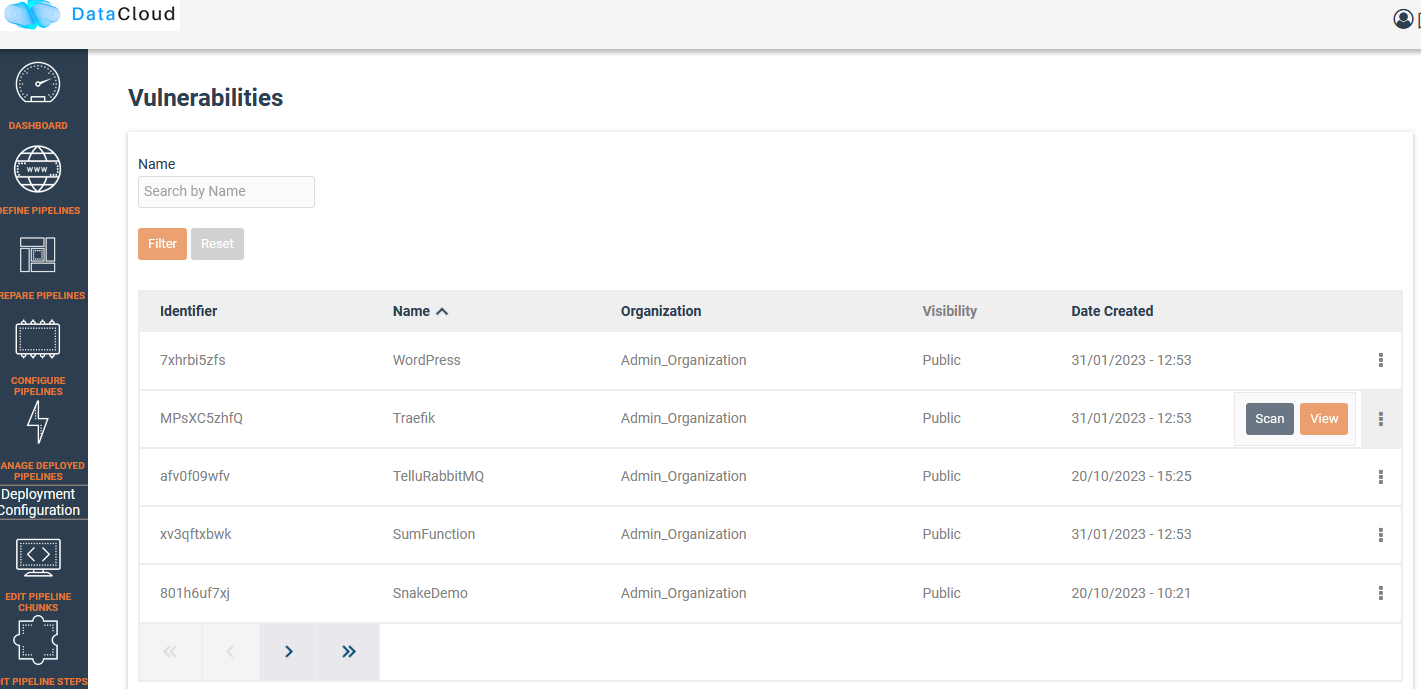Click the SumFunction name cell

(x=434, y=534)
